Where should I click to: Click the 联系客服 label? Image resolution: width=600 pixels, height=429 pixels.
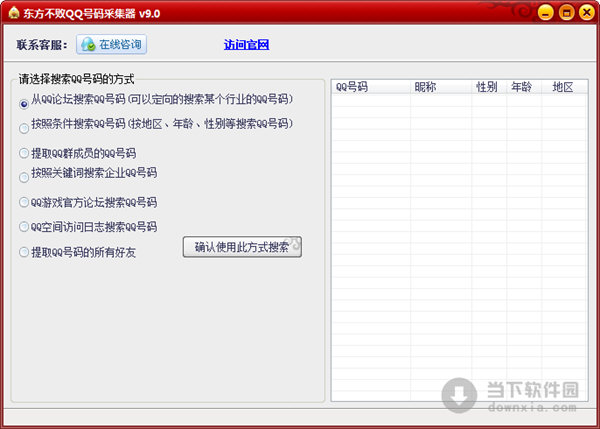42,45
